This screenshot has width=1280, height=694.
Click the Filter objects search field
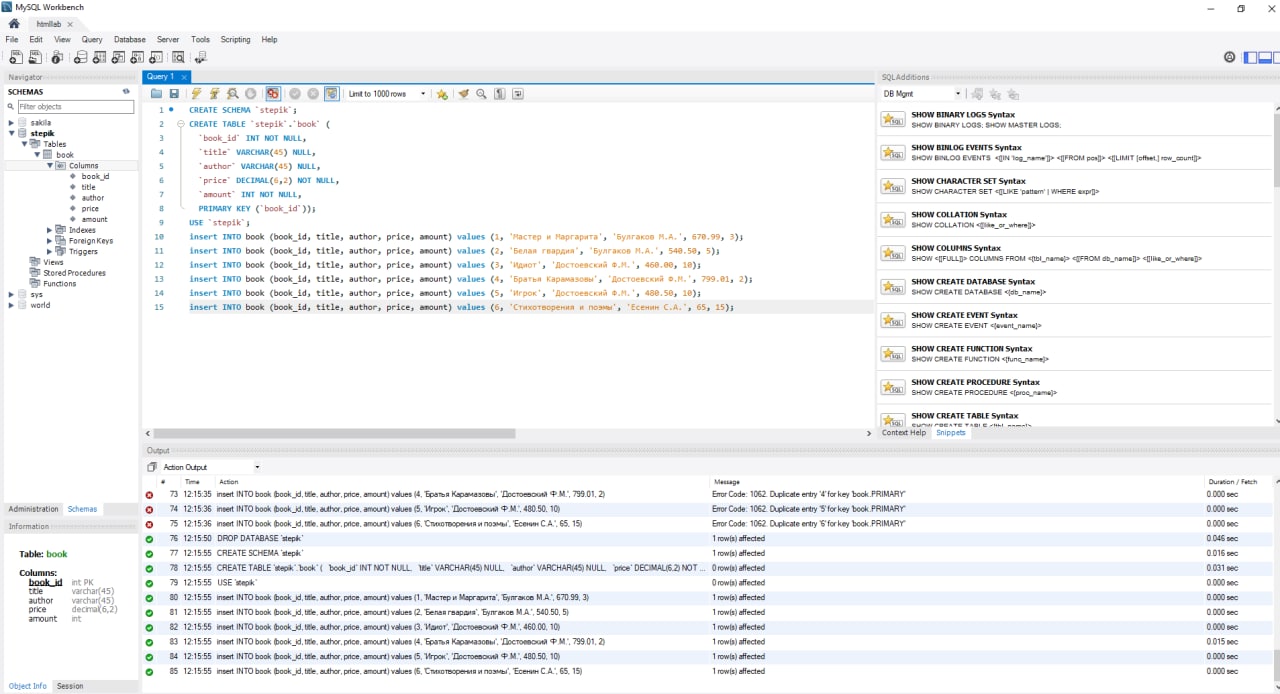[74, 106]
